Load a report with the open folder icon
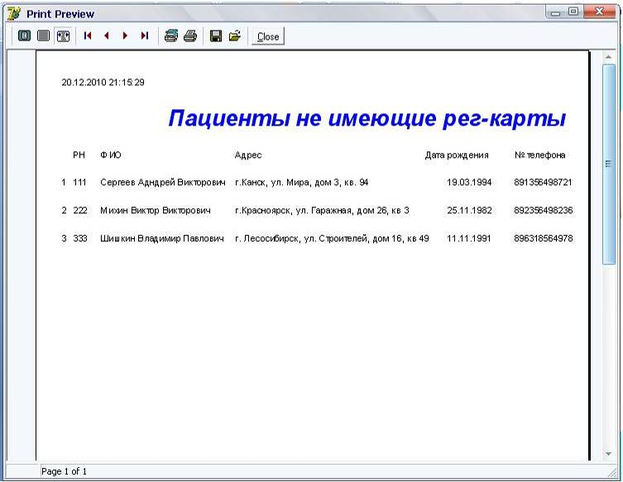Image resolution: width=623 pixels, height=482 pixels. coord(235,36)
